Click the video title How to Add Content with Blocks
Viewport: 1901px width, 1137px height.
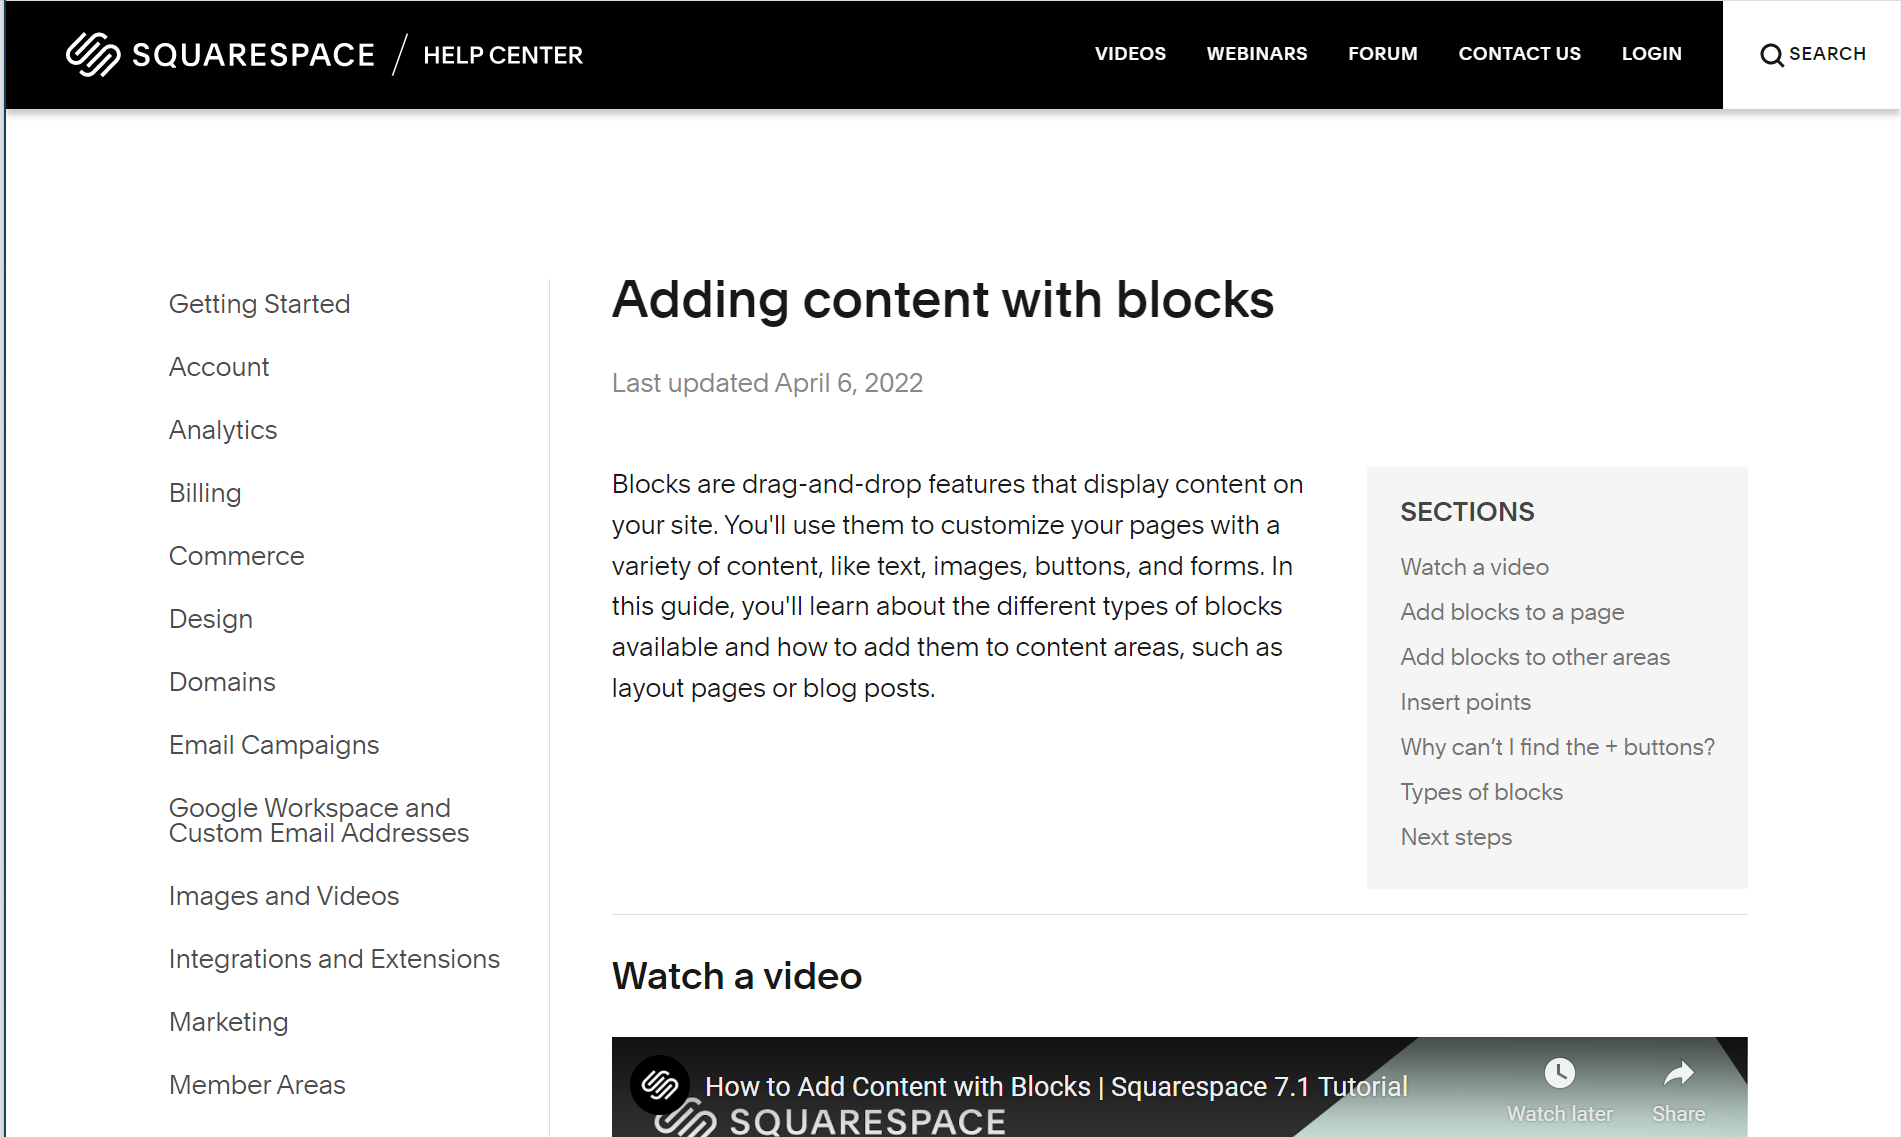click(x=1057, y=1086)
